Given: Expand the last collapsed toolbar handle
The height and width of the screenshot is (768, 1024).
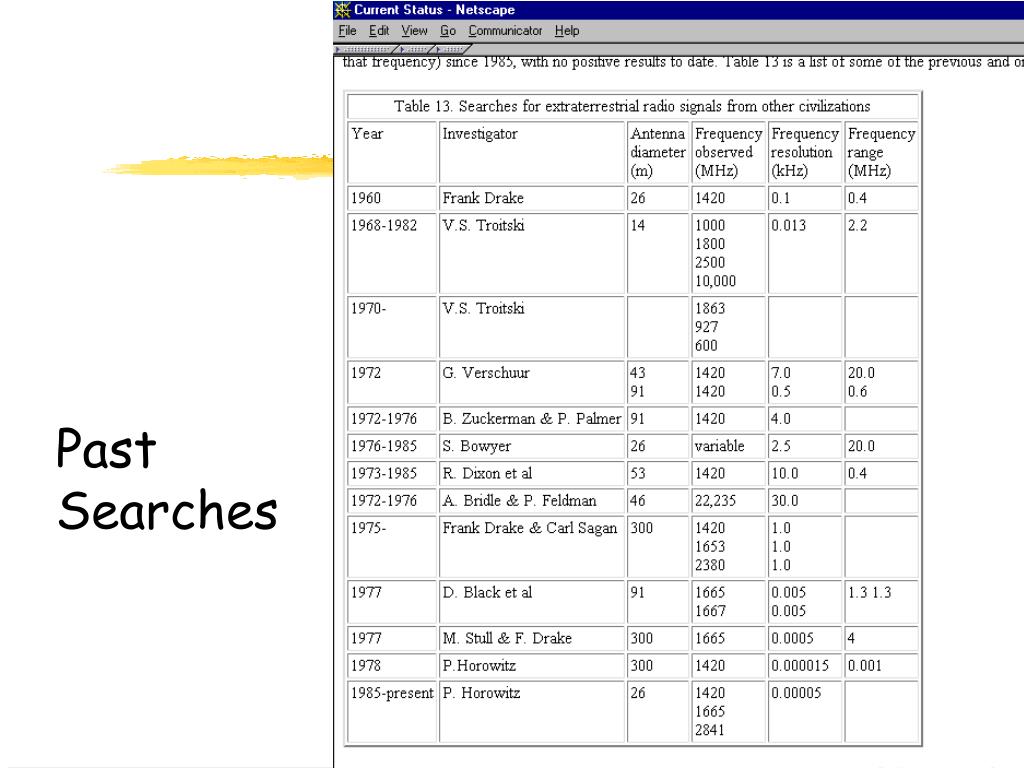Looking at the screenshot, I should point(453,49).
